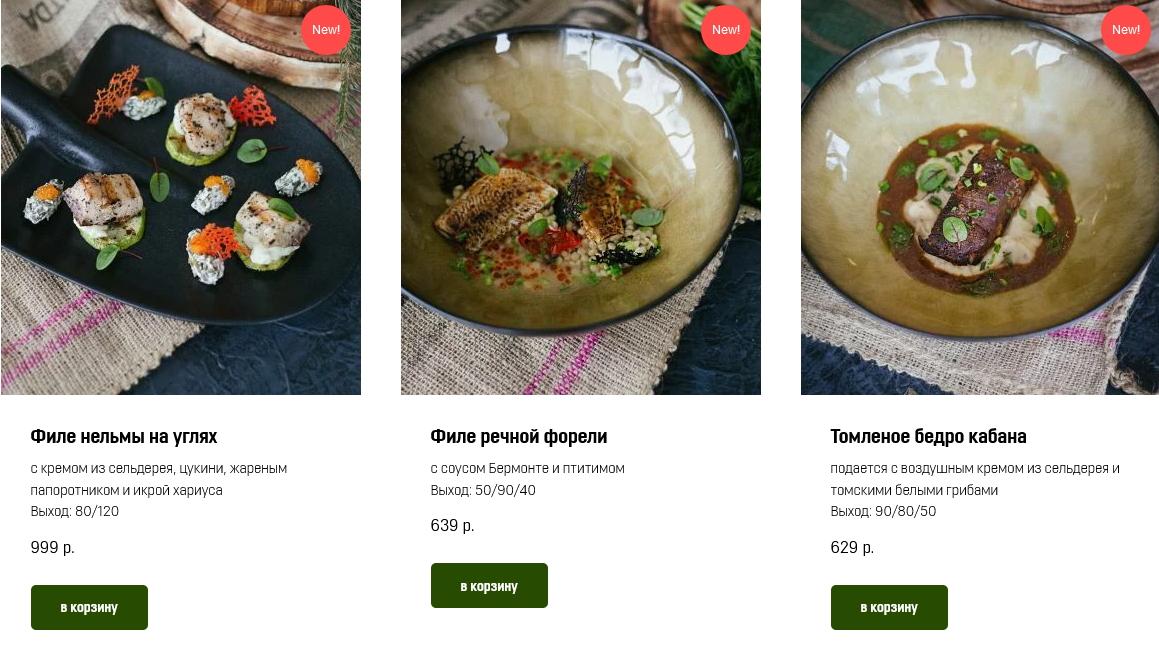The width and height of the screenshot is (1159, 667).
Task: Add Филе нельмы на углях to cart
Action: pyautogui.click(x=89, y=607)
